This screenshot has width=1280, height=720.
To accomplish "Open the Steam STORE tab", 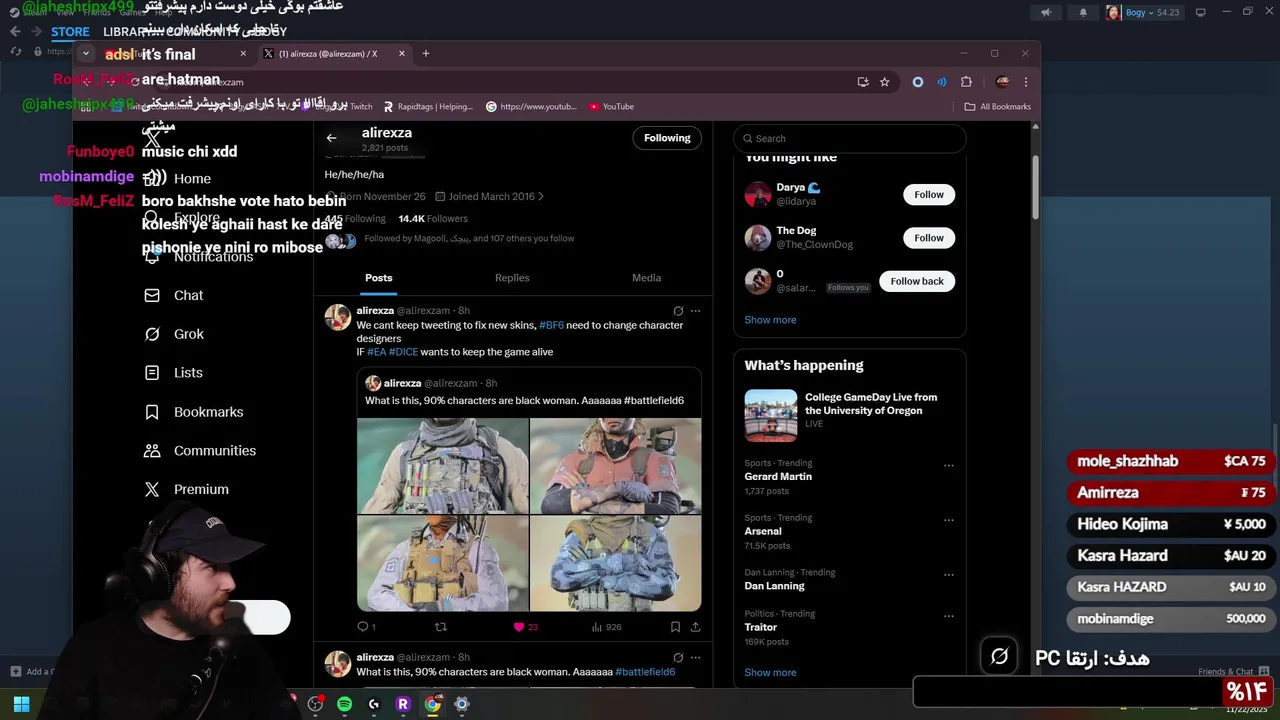I will (70, 32).
